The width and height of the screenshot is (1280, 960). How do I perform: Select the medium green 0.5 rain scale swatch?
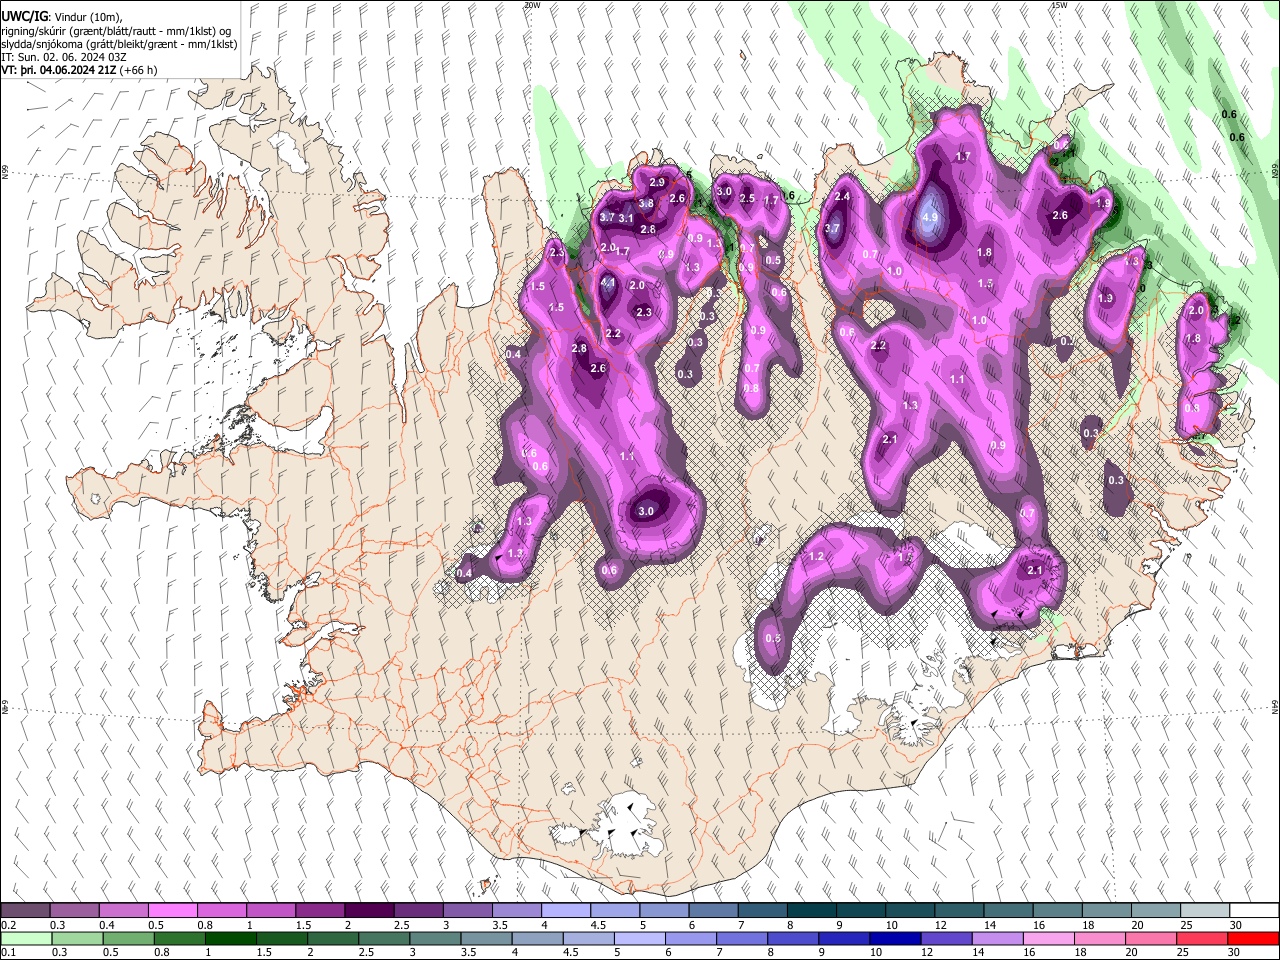pos(128,938)
